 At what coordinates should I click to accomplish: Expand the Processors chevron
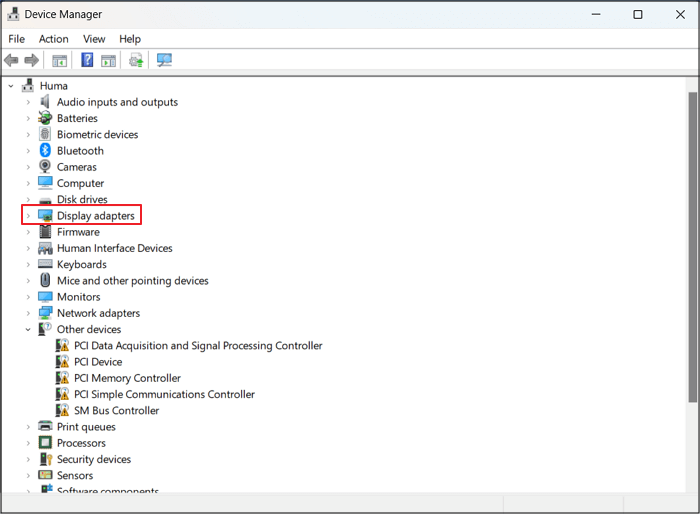pyautogui.click(x=28, y=443)
